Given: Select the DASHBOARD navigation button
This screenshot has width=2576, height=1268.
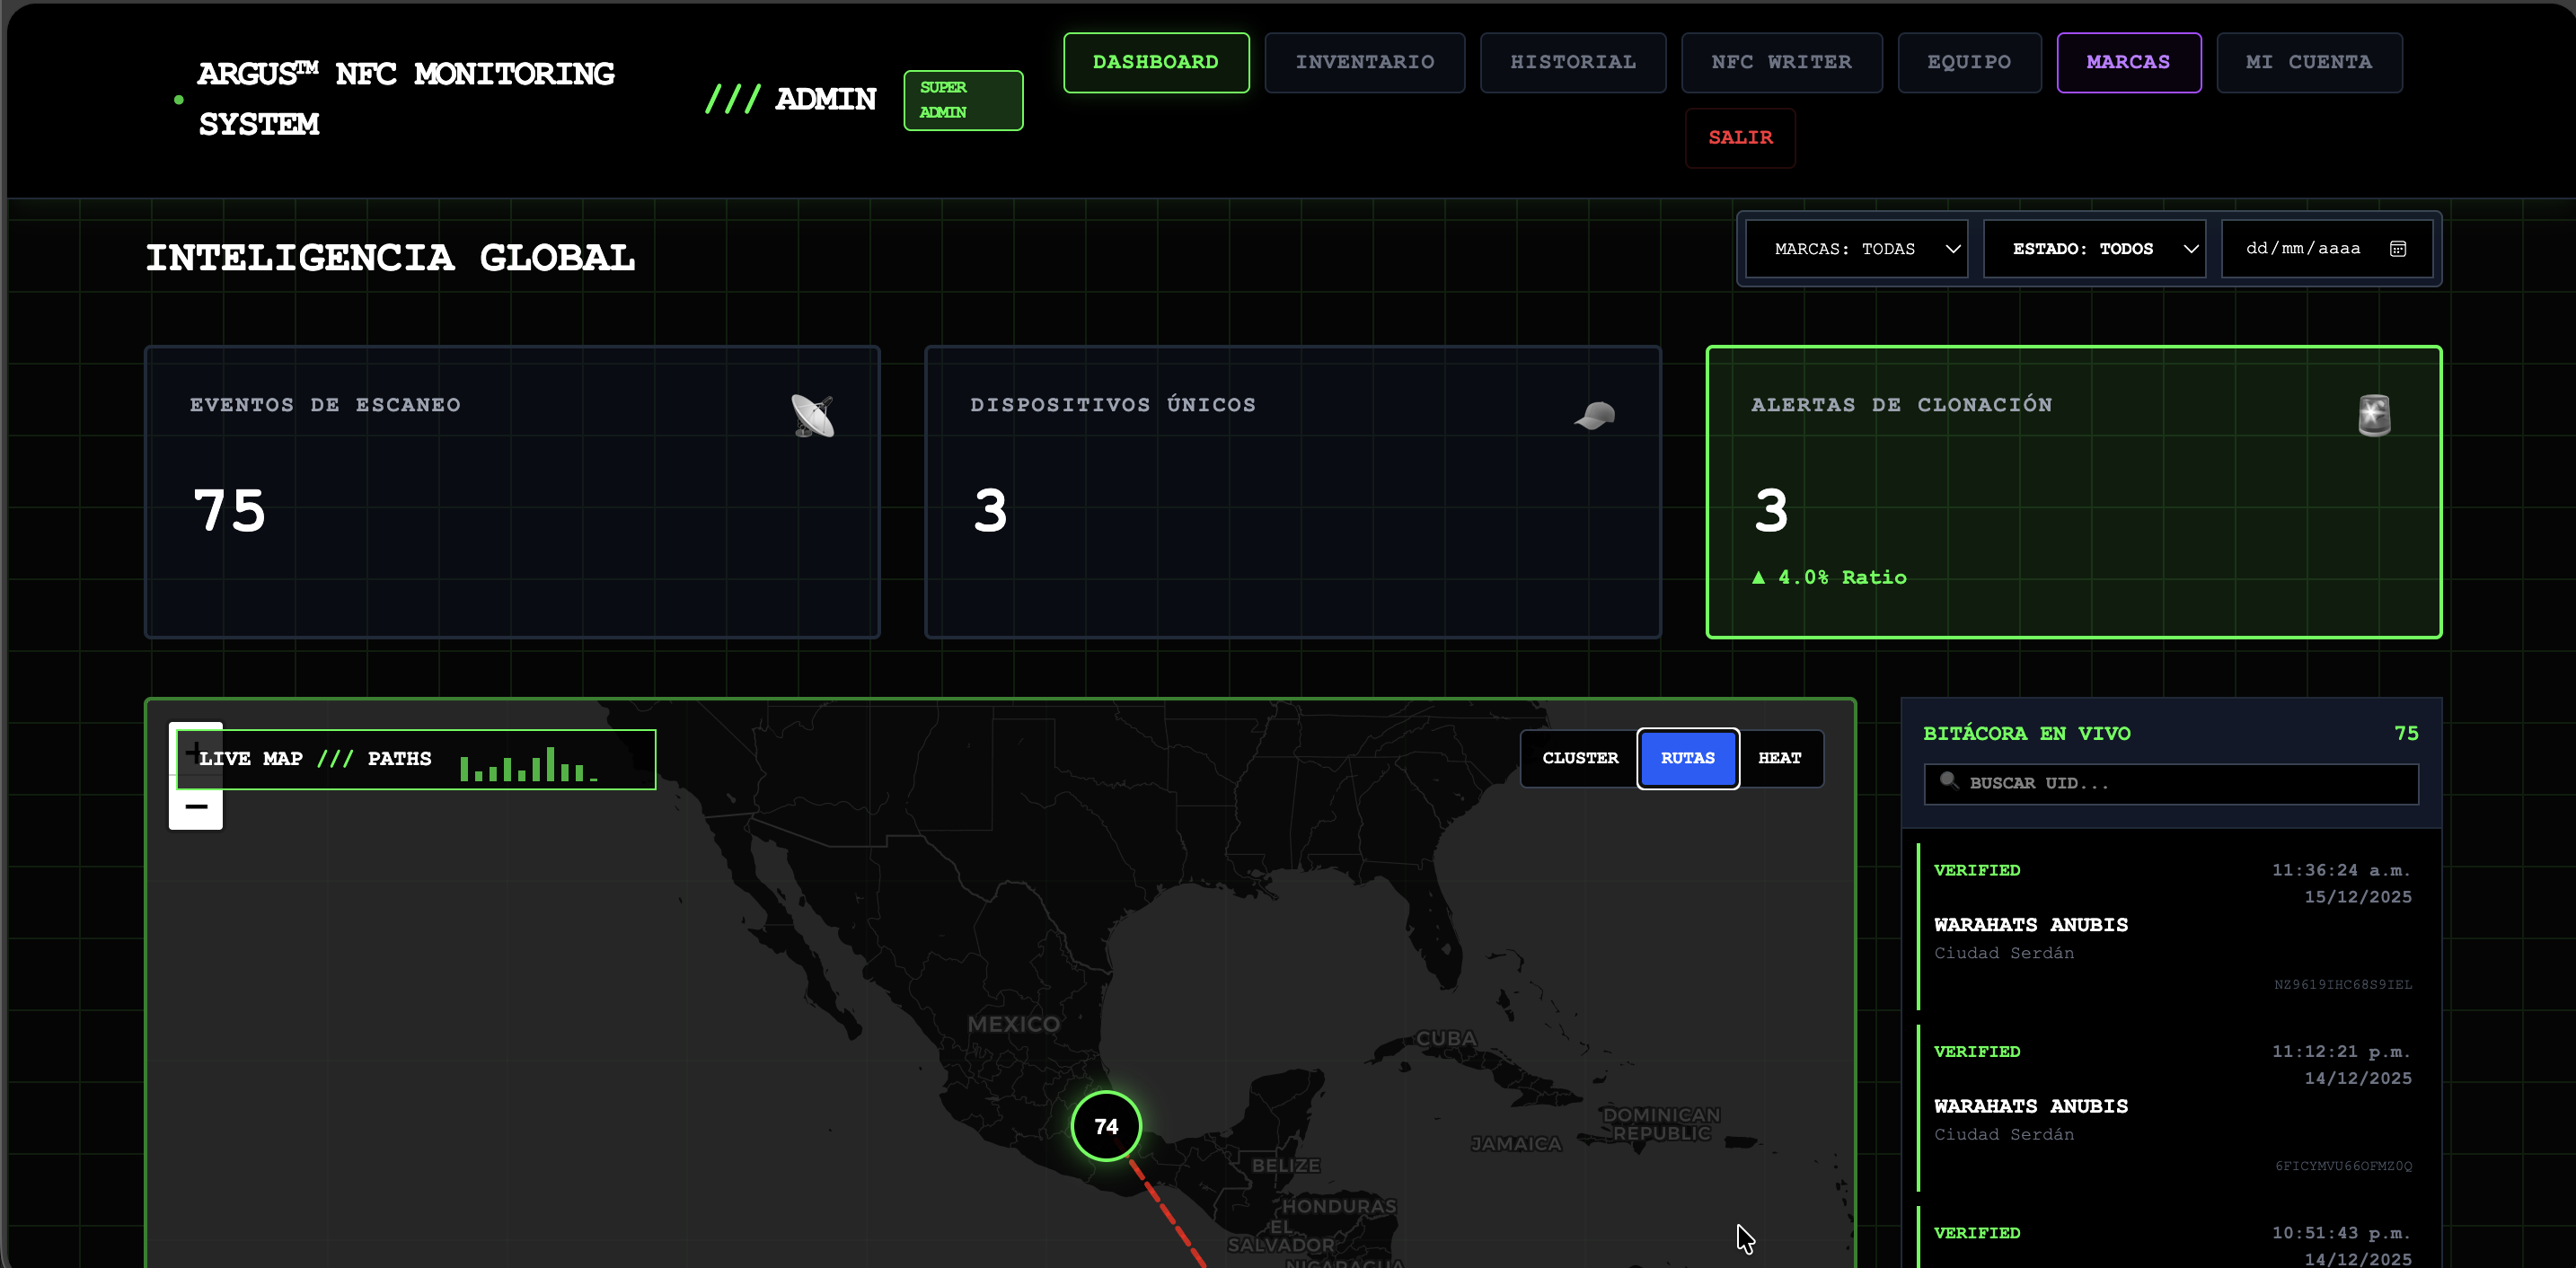Looking at the screenshot, I should tap(1156, 62).
